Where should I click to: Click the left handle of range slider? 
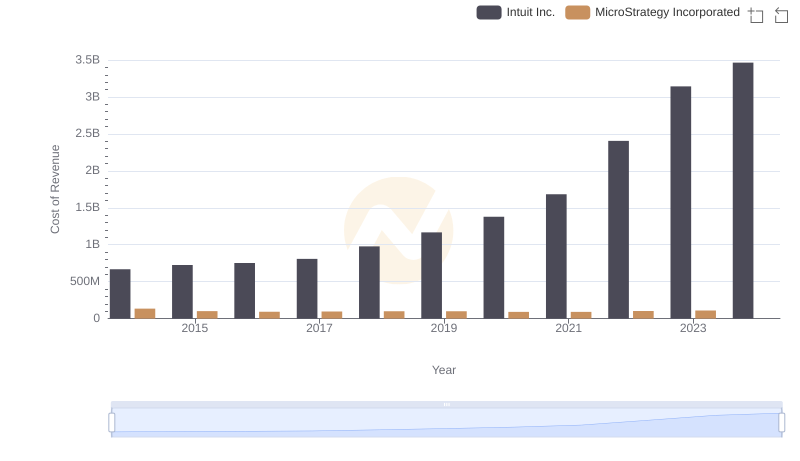(112, 423)
